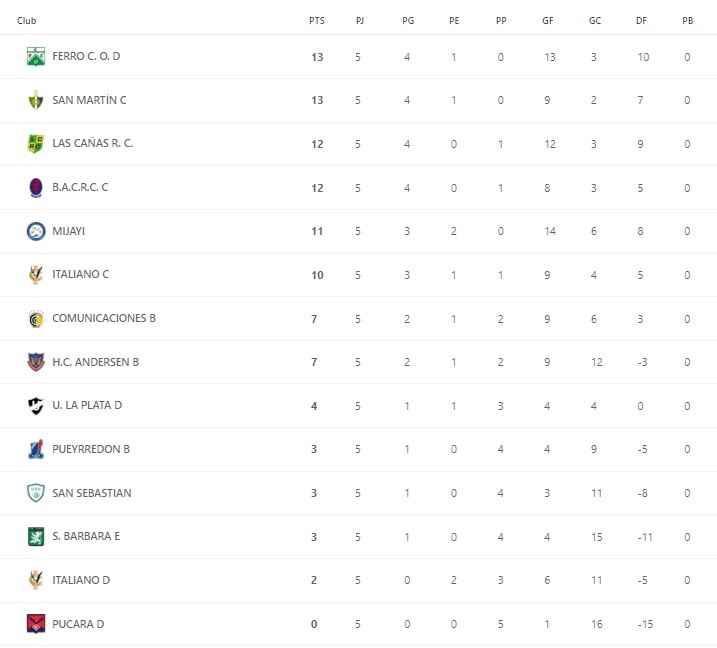Sort by the DF column header
The image size is (717, 648).
[640, 20]
